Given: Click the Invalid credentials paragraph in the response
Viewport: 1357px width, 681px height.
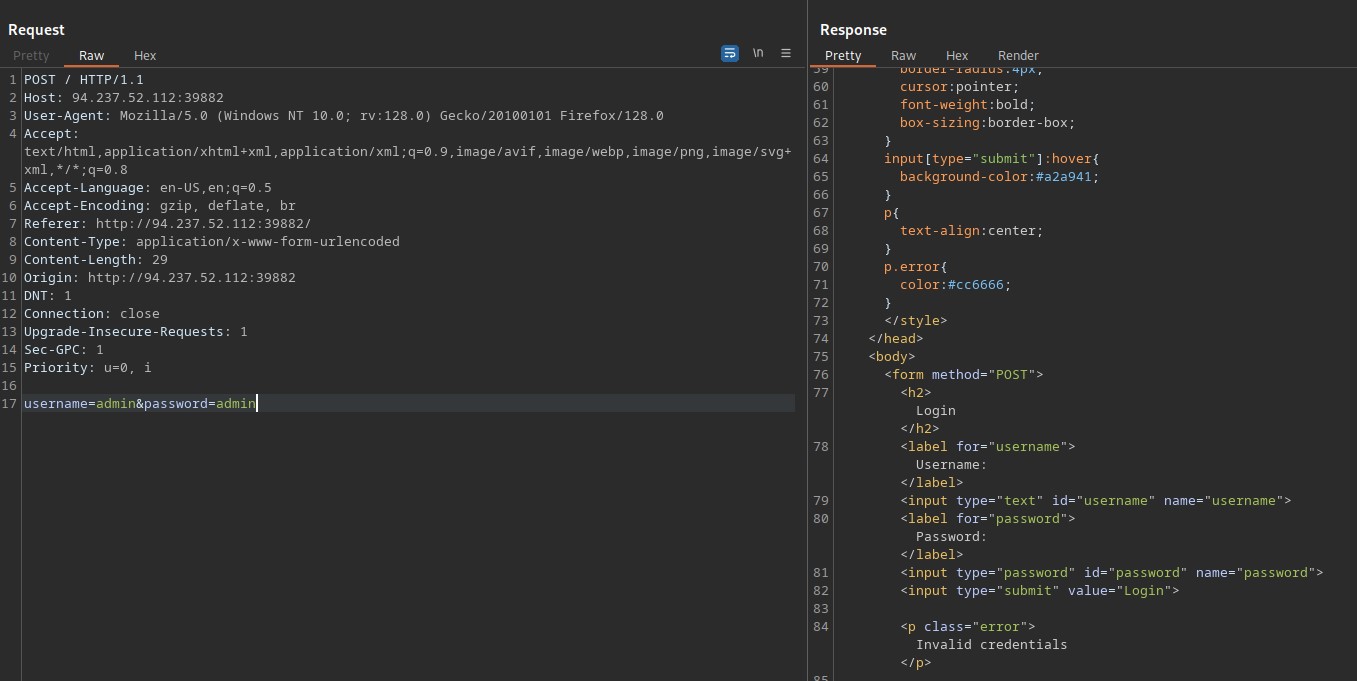Looking at the screenshot, I should pyautogui.click(x=992, y=644).
